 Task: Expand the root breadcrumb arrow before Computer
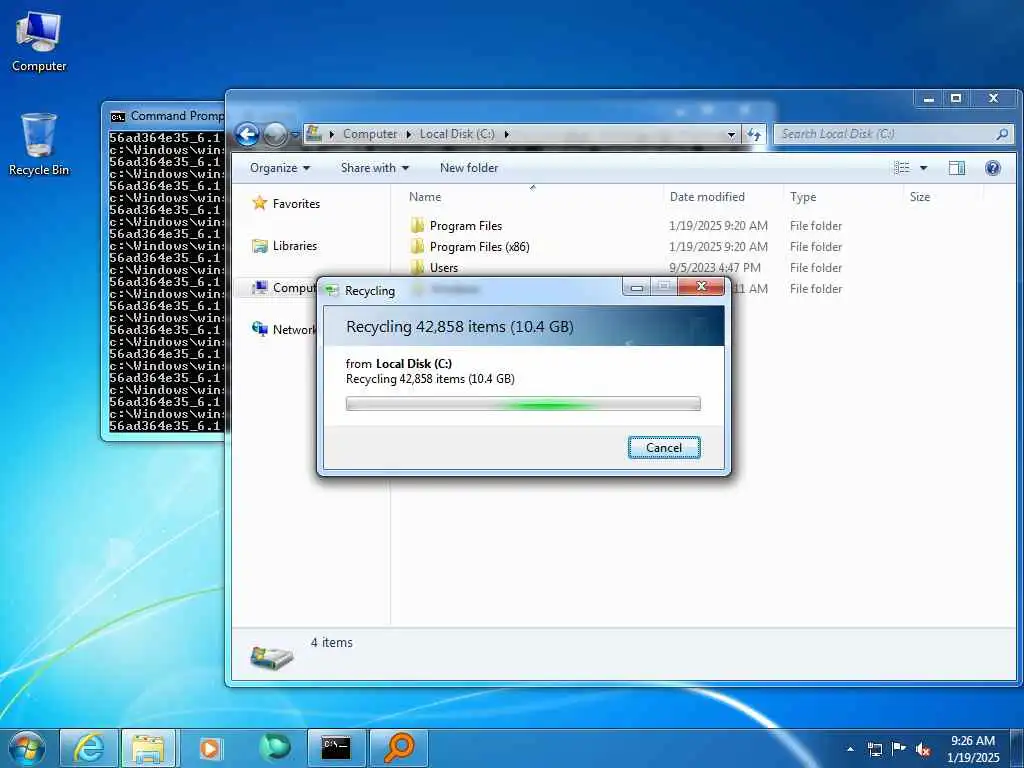pyautogui.click(x=332, y=134)
